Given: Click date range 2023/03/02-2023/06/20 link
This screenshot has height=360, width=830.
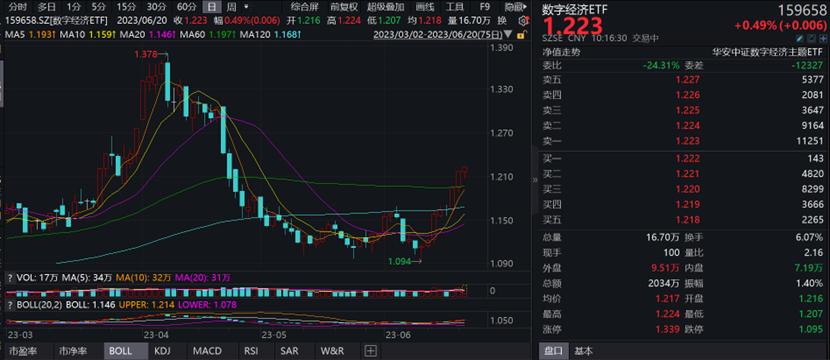Looking at the screenshot, I should pos(438,34).
